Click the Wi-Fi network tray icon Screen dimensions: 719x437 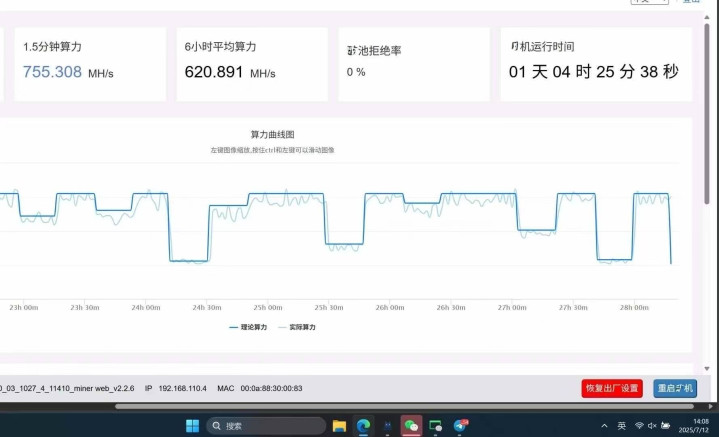(x=639, y=426)
